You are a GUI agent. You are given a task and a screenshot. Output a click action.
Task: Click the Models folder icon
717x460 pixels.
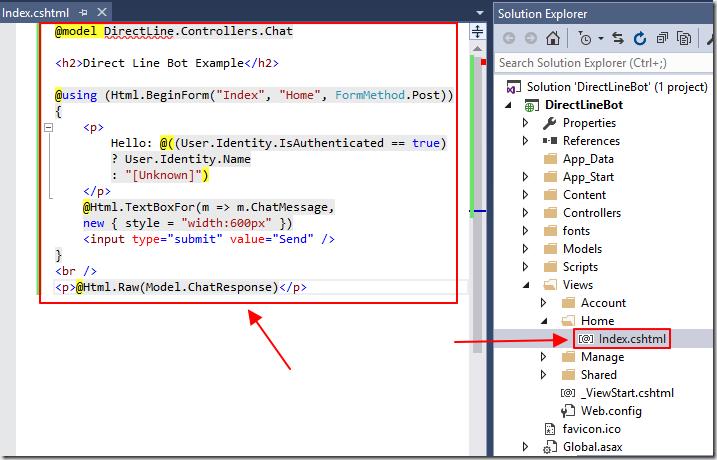point(550,249)
